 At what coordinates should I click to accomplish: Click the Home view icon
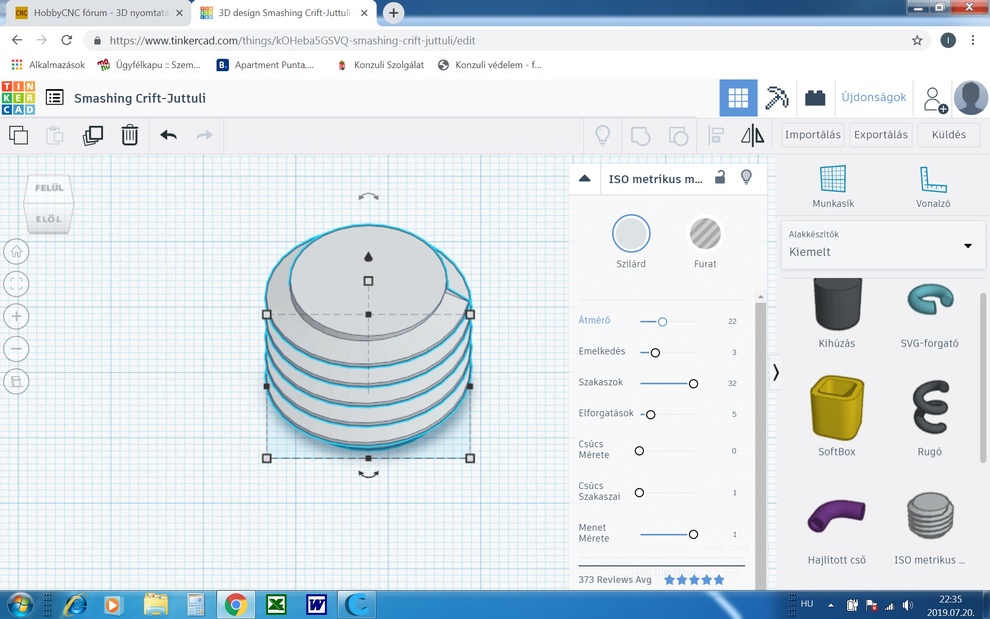pos(16,252)
